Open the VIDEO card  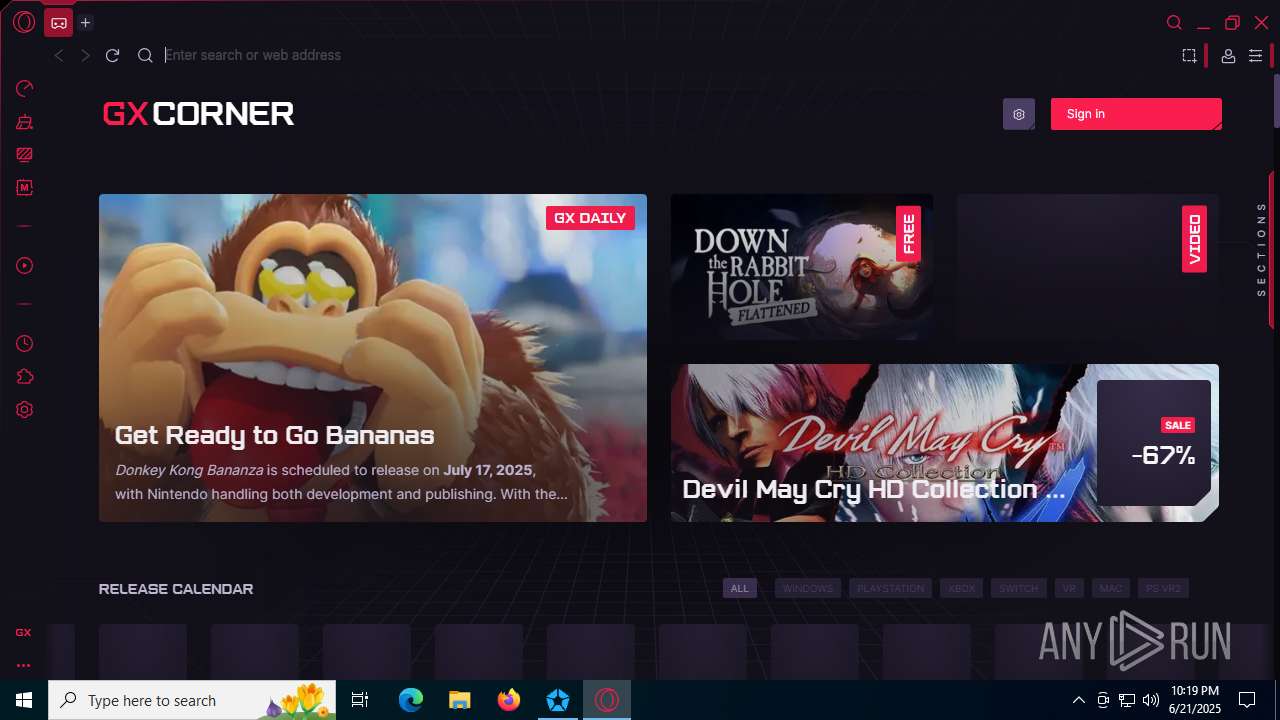[1088, 267]
